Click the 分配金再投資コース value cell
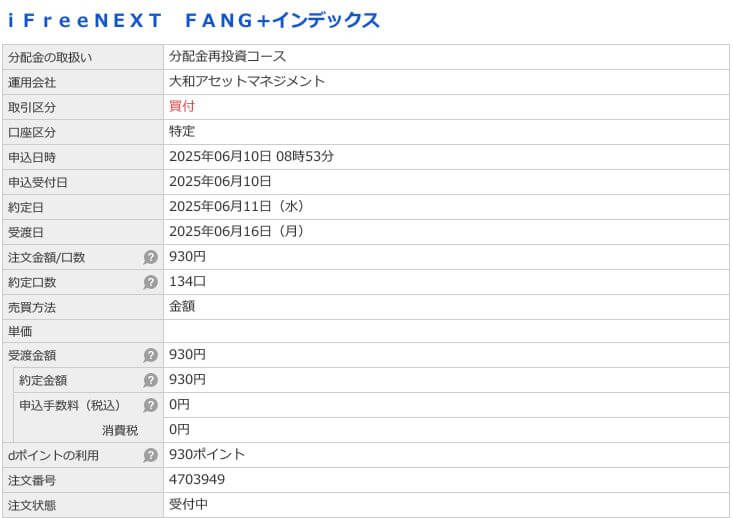Screen dimensions: 733x518 click(x=446, y=57)
